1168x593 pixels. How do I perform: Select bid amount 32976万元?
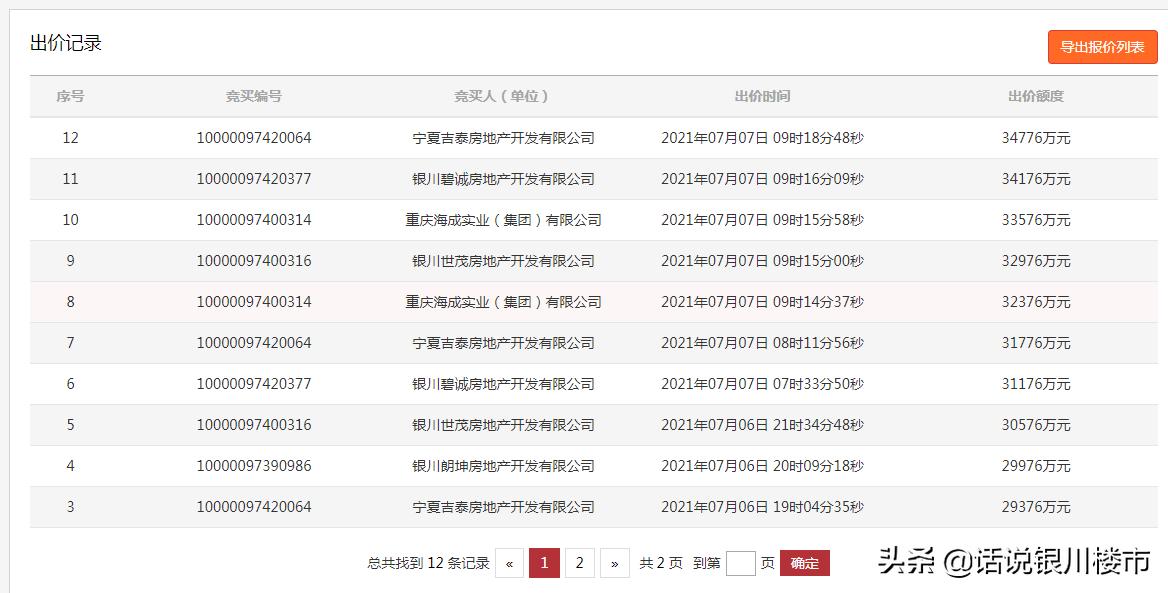pyautogui.click(x=1035, y=261)
